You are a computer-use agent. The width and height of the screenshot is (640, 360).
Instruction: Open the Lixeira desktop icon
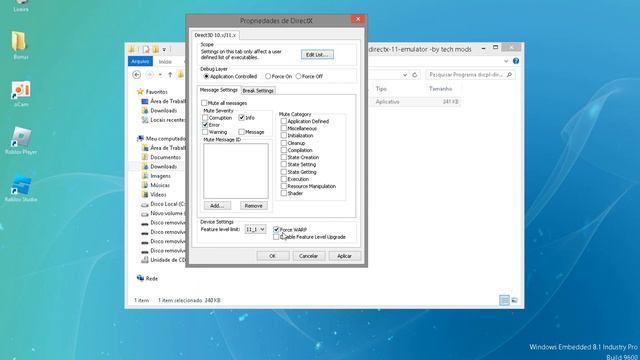tap(20, 6)
